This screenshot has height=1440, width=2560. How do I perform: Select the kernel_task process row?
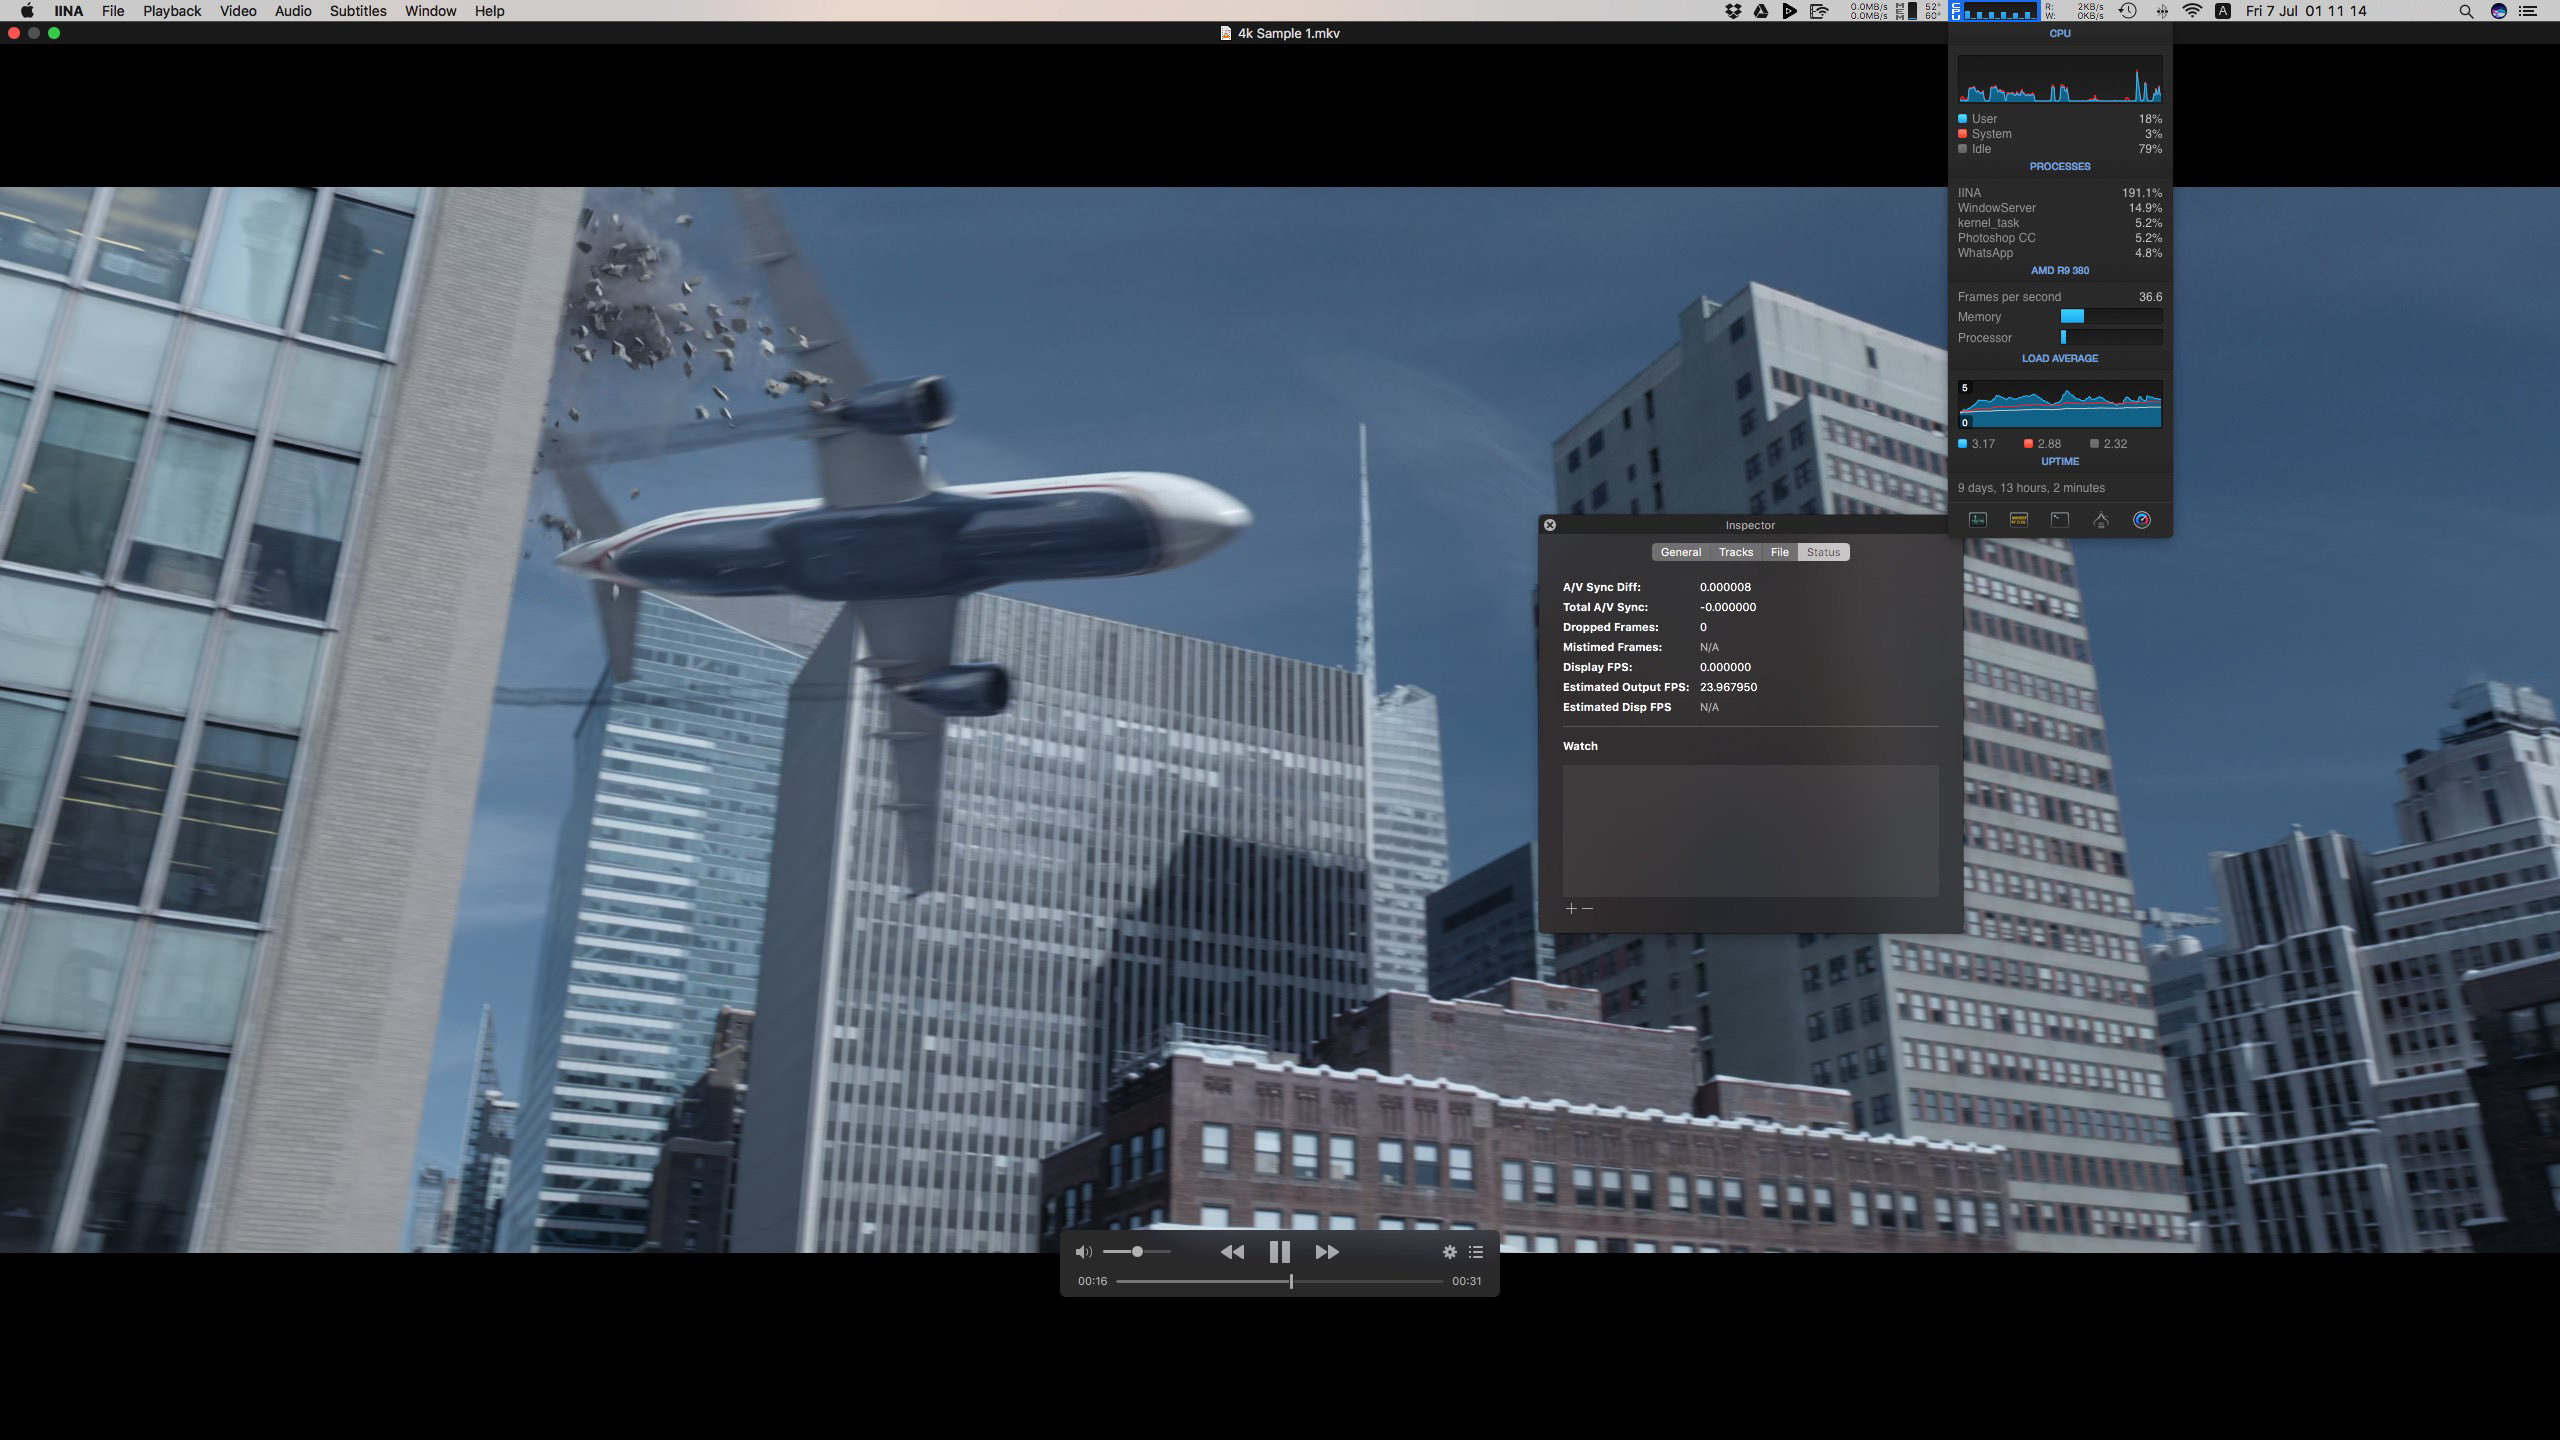pos(2060,223)
